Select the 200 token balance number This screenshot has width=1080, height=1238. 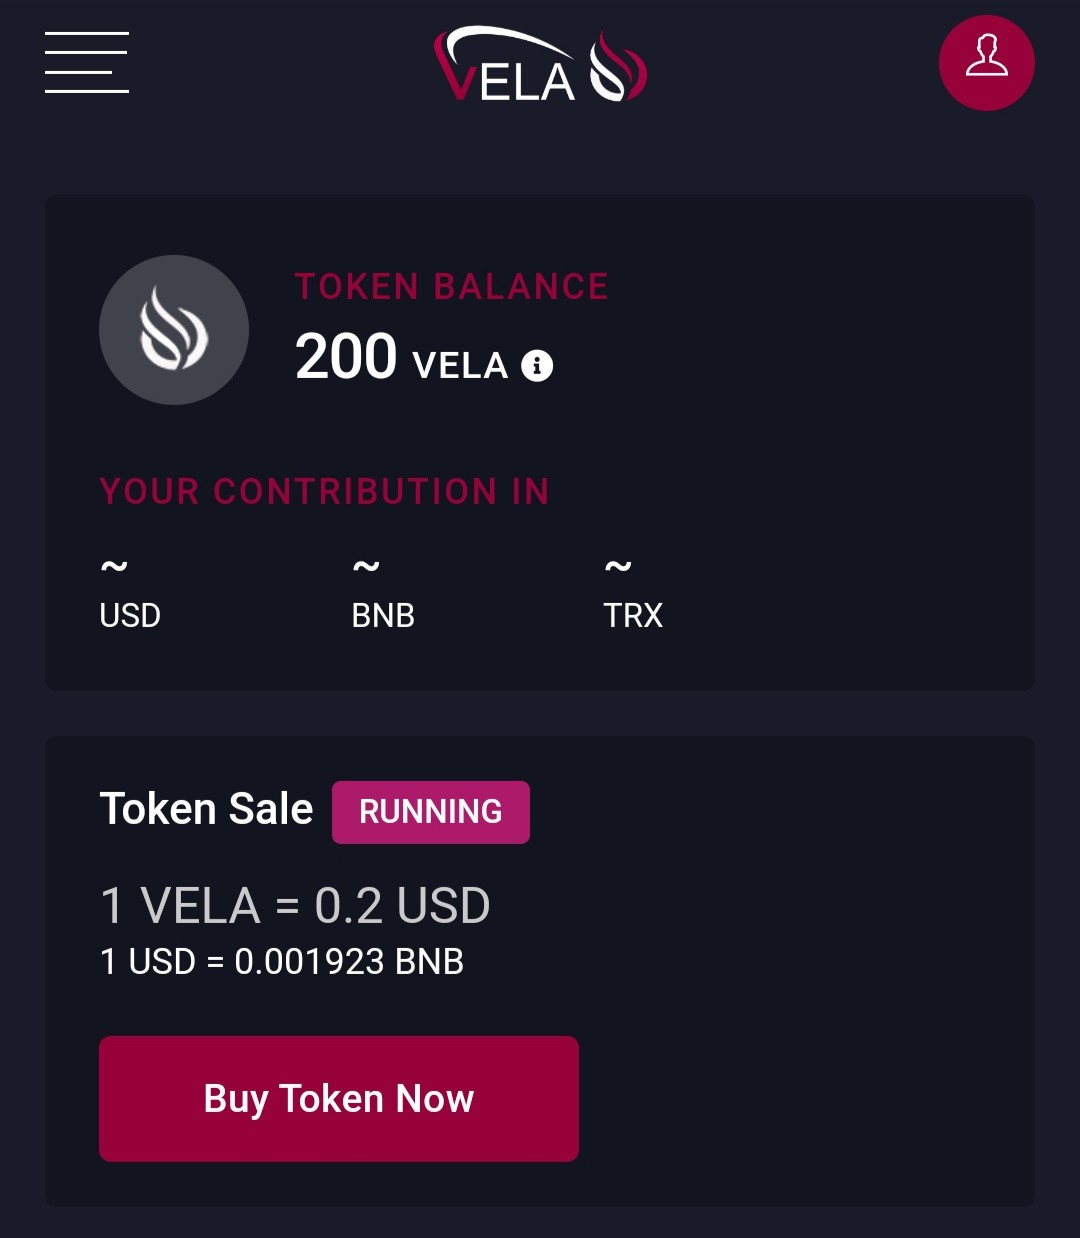[346, 357]
